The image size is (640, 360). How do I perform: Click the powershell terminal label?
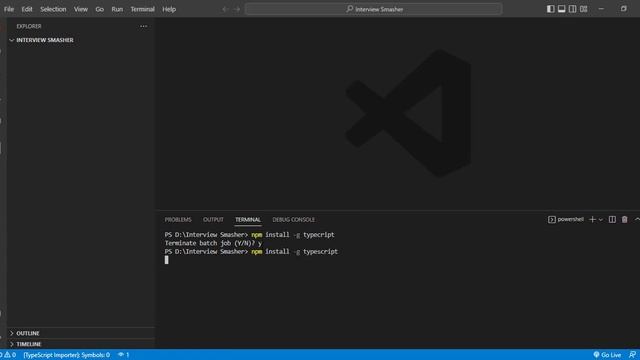566,220
